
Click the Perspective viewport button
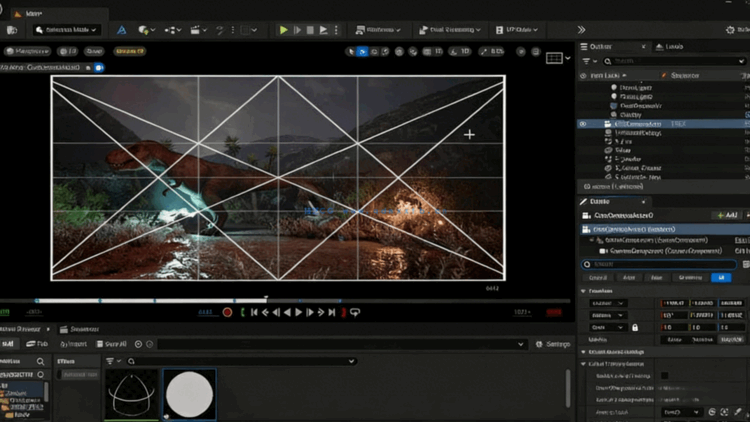[27, 51]
